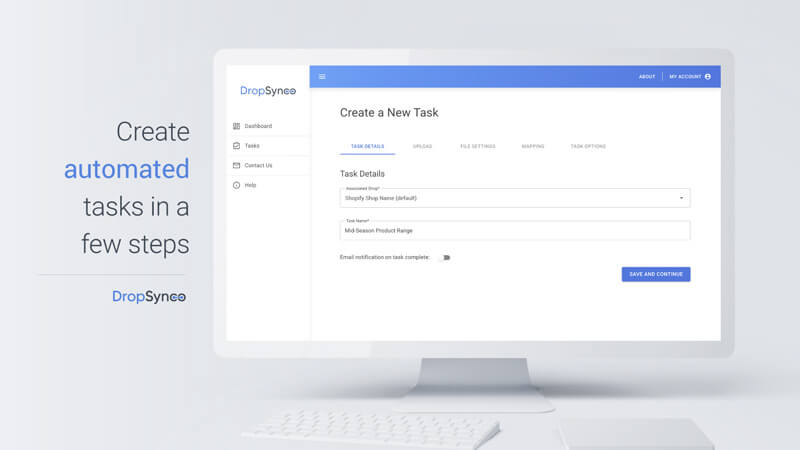Switch to the Task Details tab
Viewport: 800px width, 450px height.
tap(367, 146)
